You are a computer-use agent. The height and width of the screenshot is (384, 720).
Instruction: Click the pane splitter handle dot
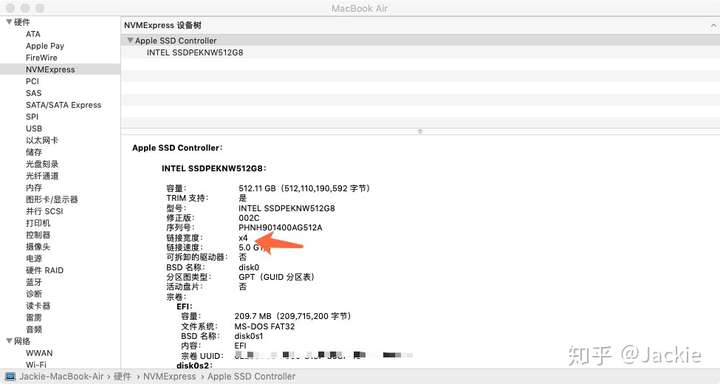tap(420, 131)
